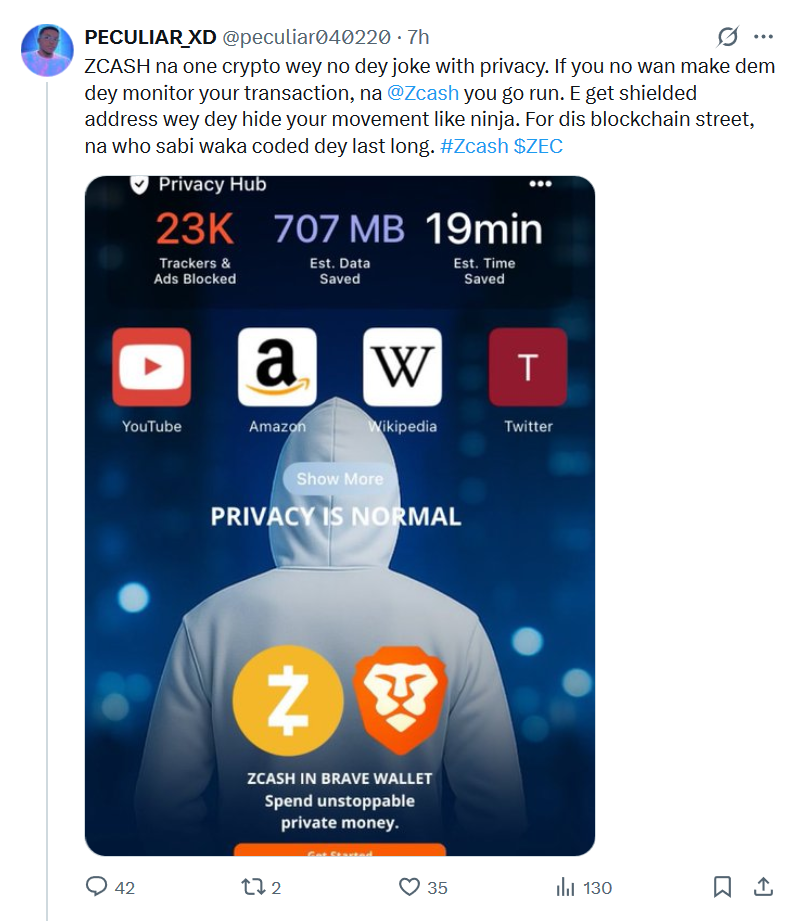Open the 7h timestamp link
This screenshot has height=921, width=797.
click(418, 37)
